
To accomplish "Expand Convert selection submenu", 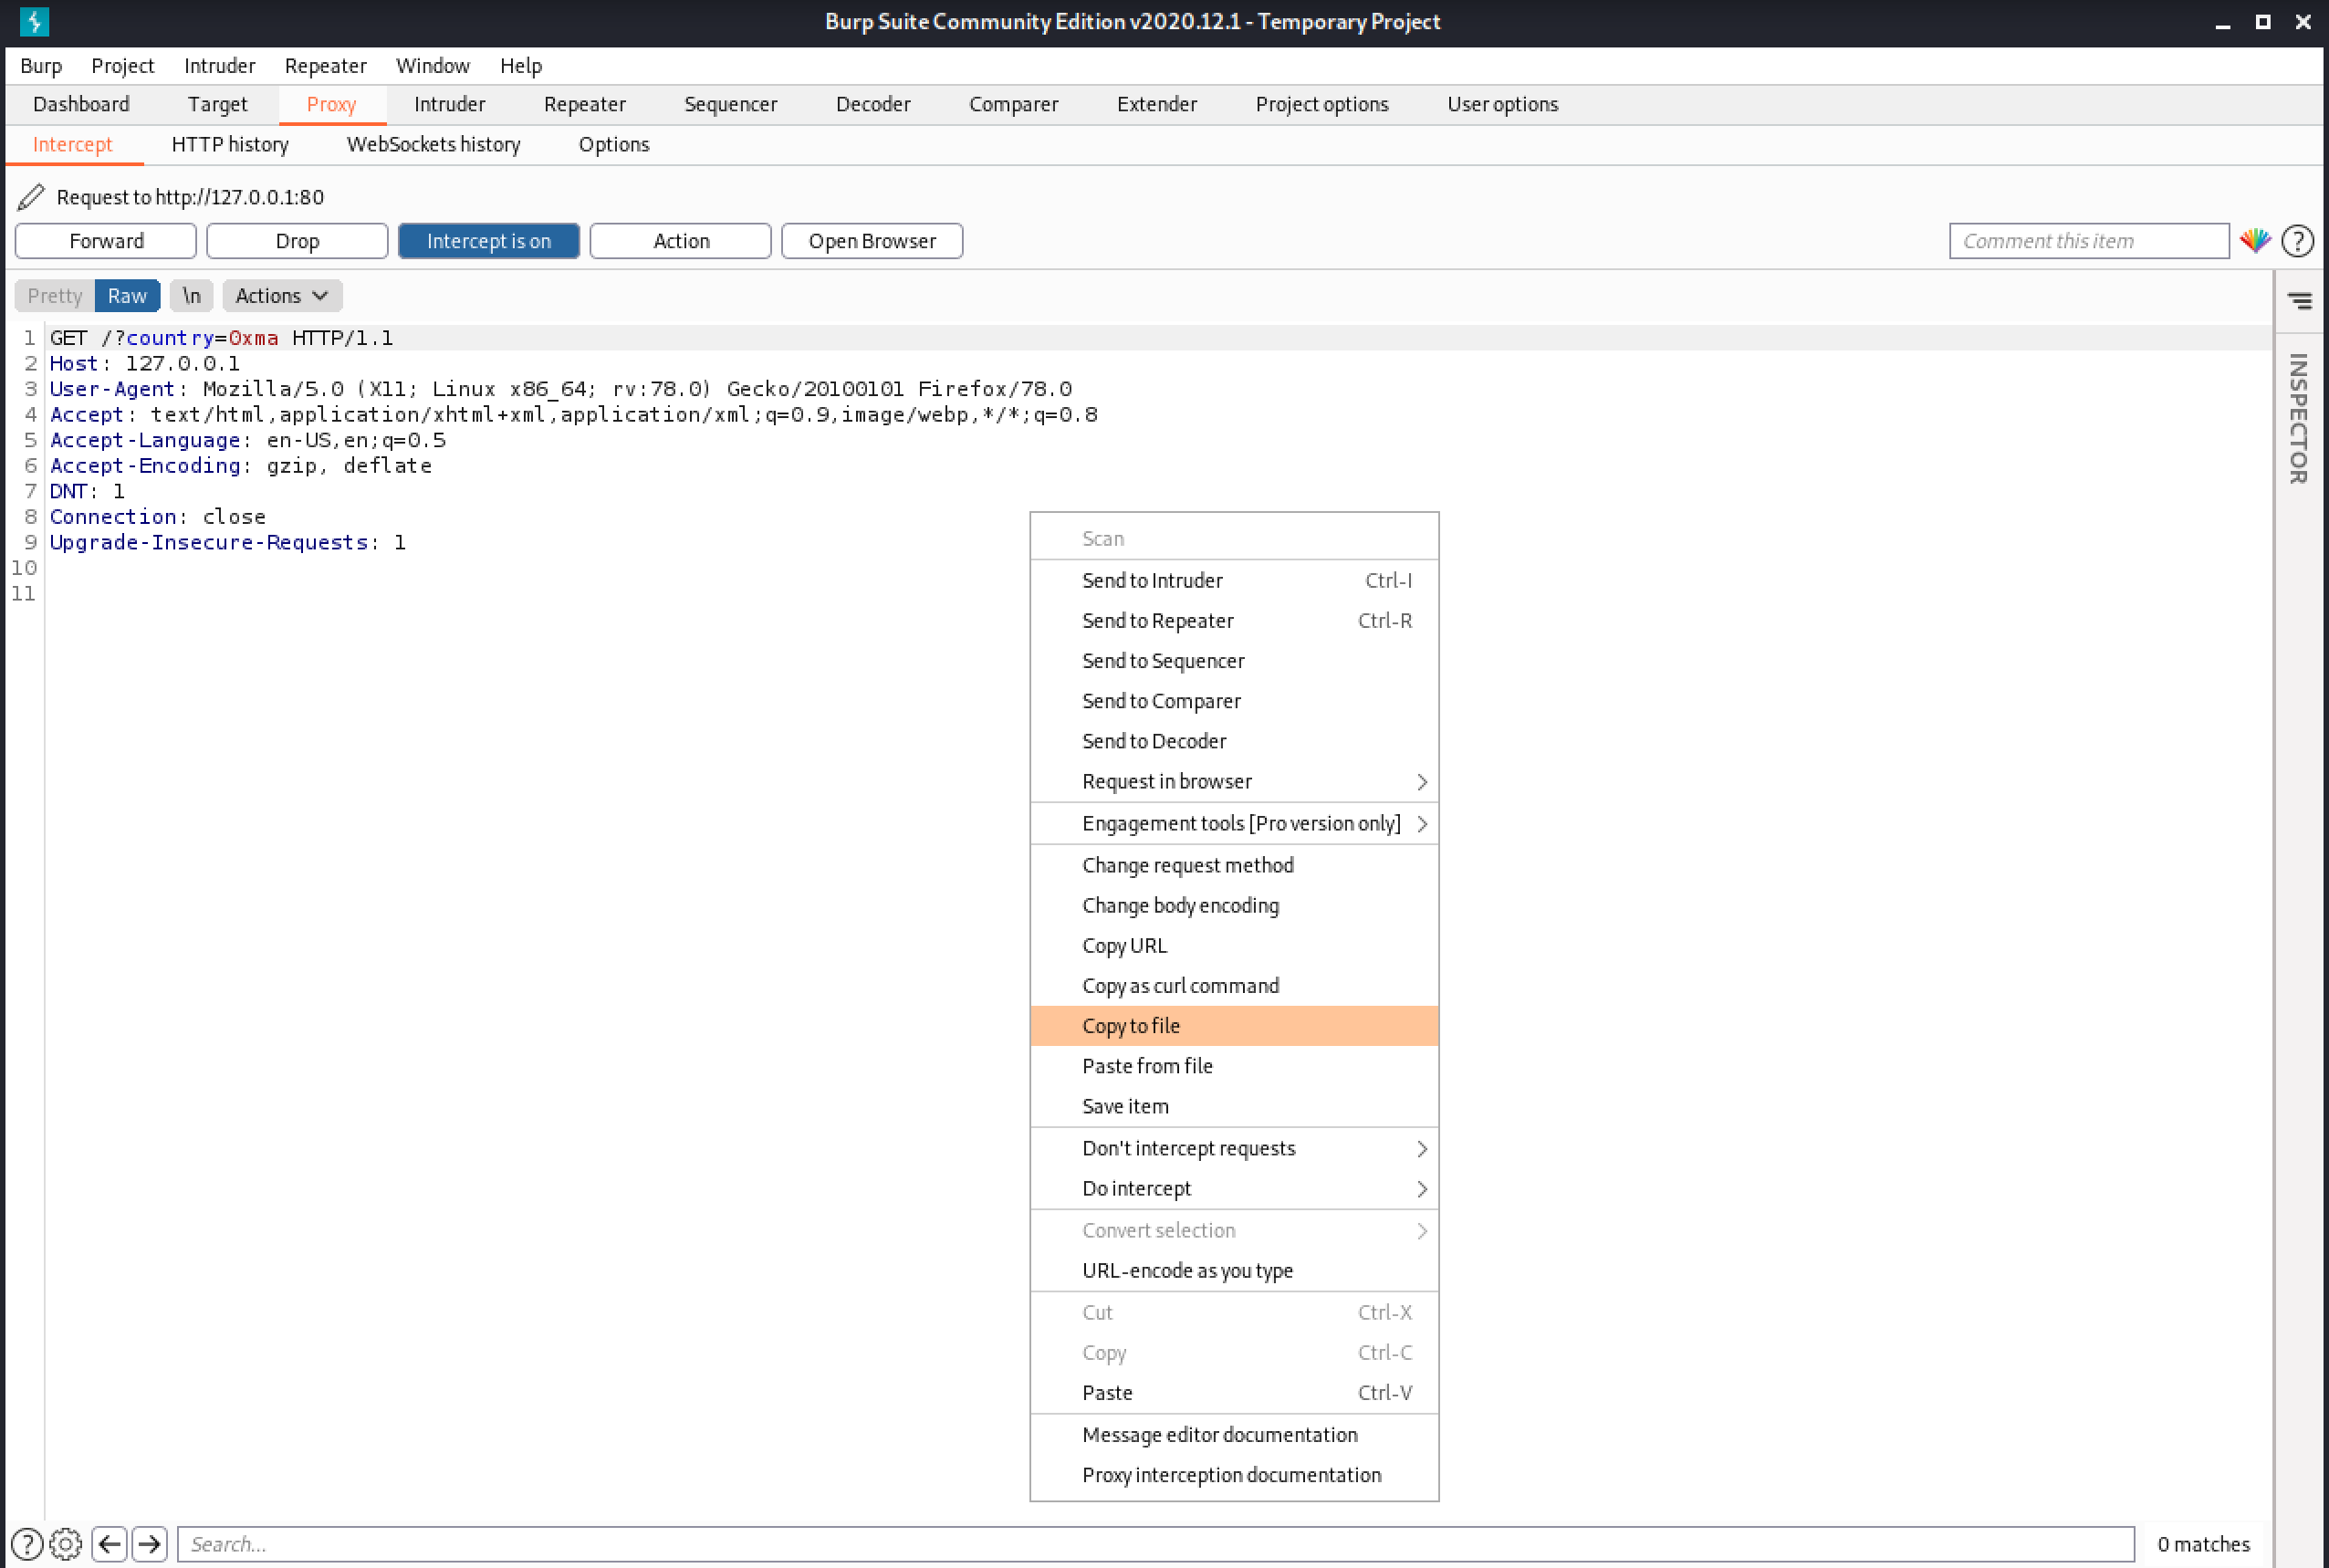I will 1234,1230.
